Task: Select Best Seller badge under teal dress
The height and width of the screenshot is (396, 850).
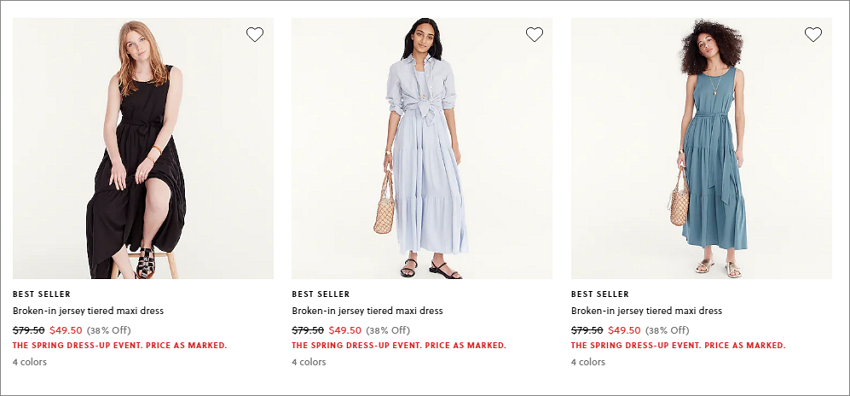Action: [600, 294]
